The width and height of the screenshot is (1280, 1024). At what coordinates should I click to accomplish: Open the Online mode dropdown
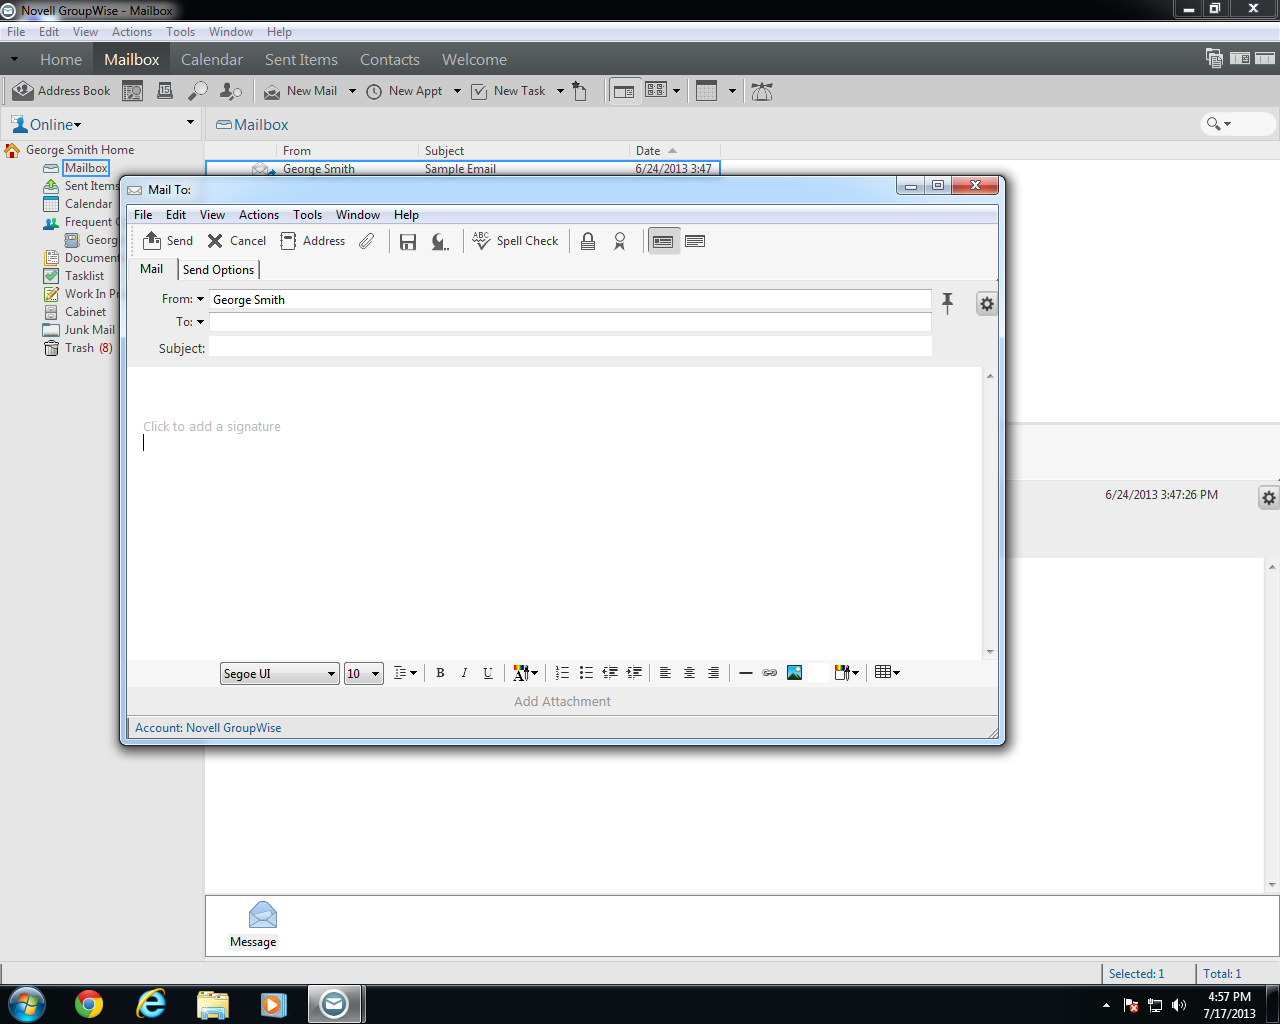55,125
